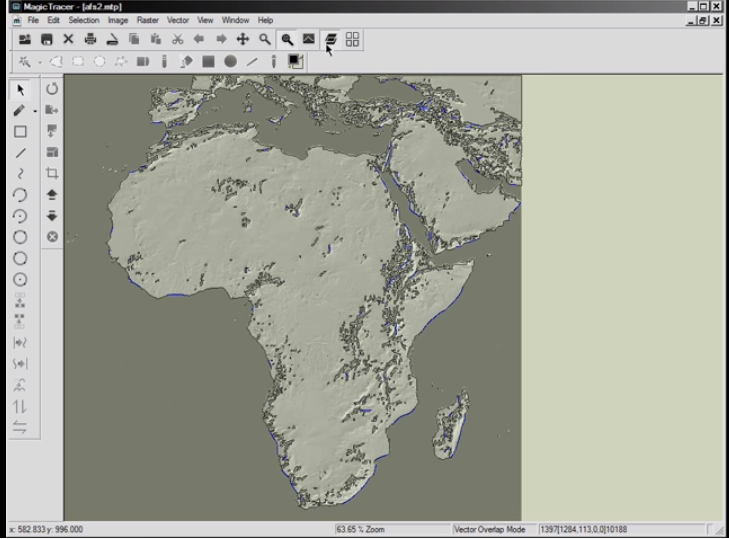Click the scissors Cut icon
Image resolution: width=729 pixels, height=539 pixels.
(178, 39)
